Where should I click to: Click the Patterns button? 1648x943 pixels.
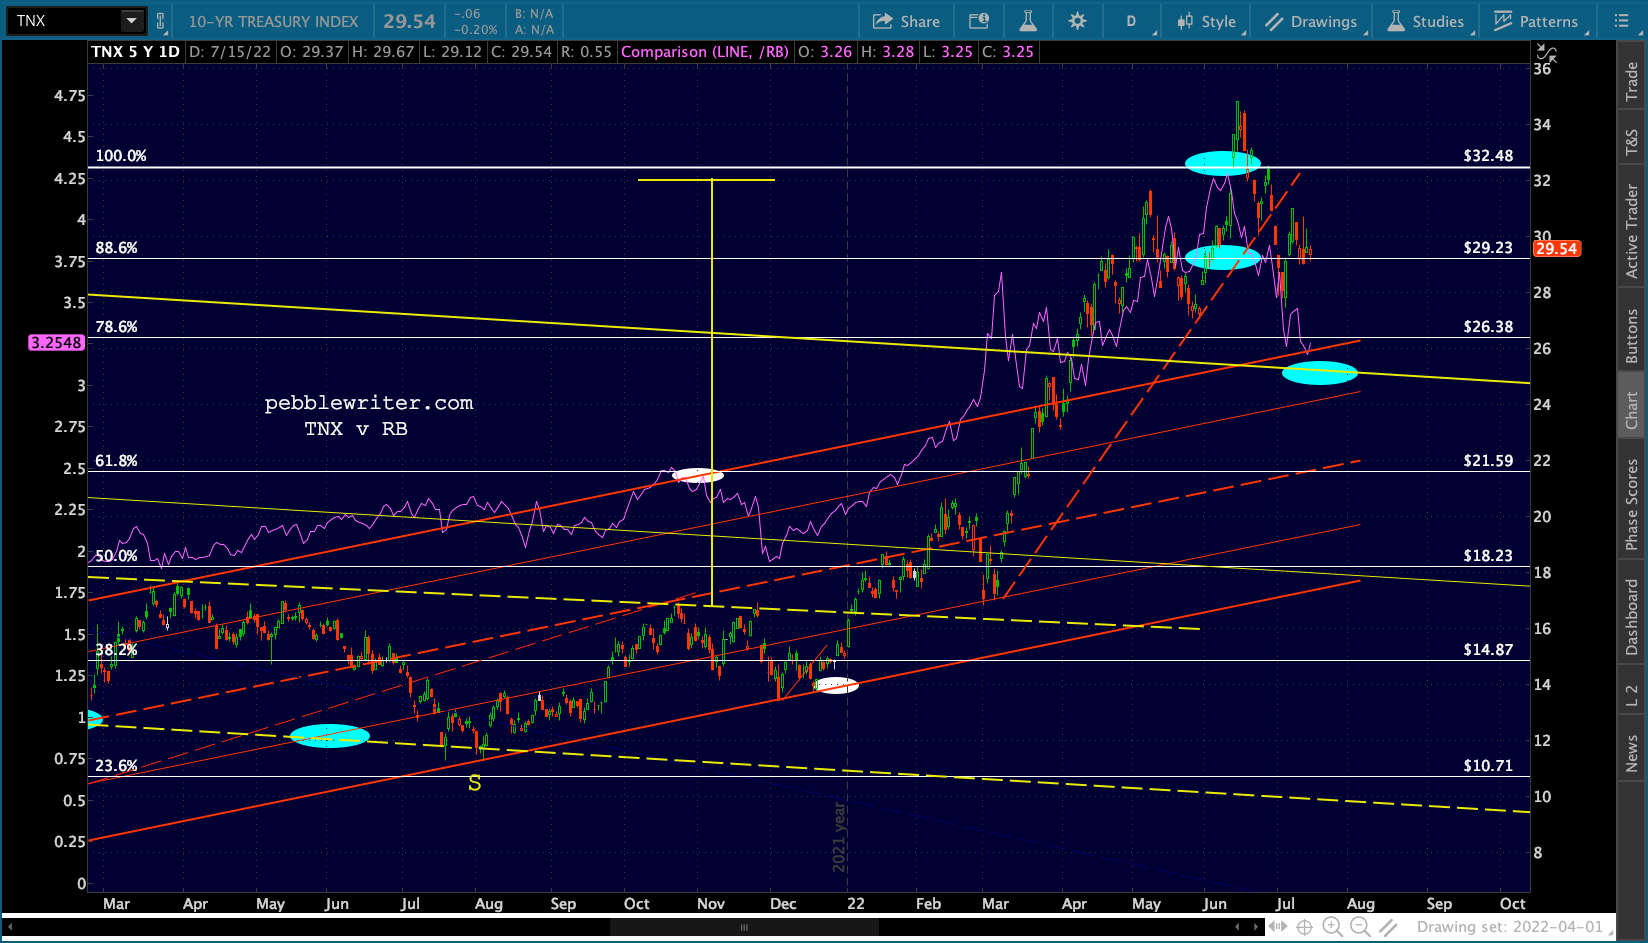tap(1536, 21)
